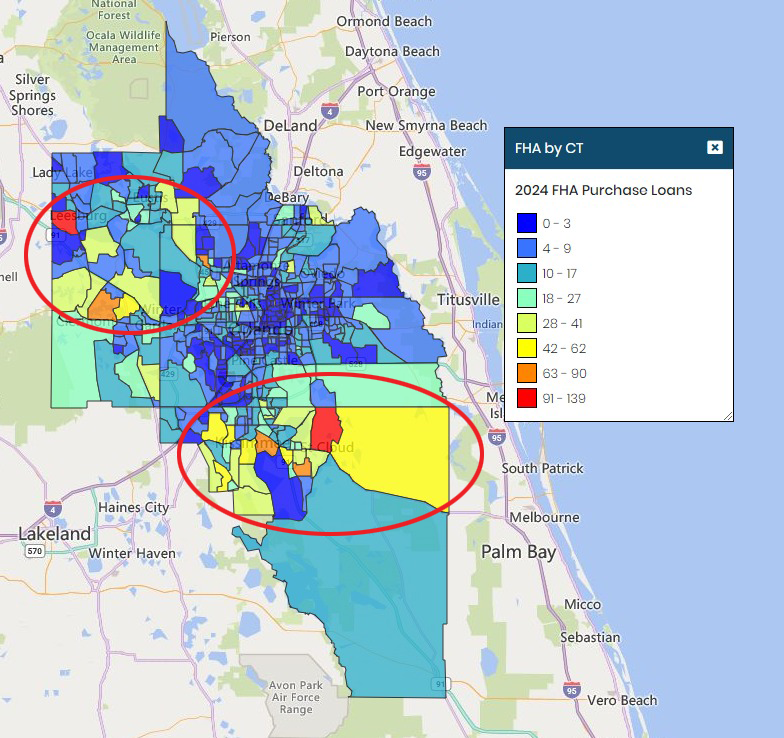The image size is (784, 738).
Task: Click the teal 10 - 17 legend swatch
Action: 526,273
